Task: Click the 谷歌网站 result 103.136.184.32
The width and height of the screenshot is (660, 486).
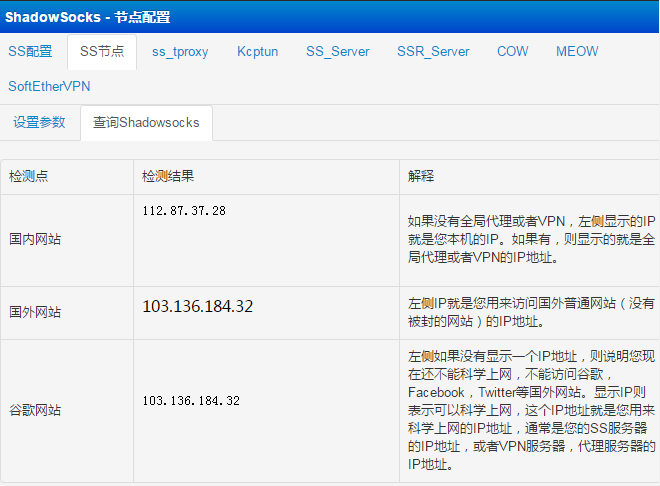Action: pos(191,401)
